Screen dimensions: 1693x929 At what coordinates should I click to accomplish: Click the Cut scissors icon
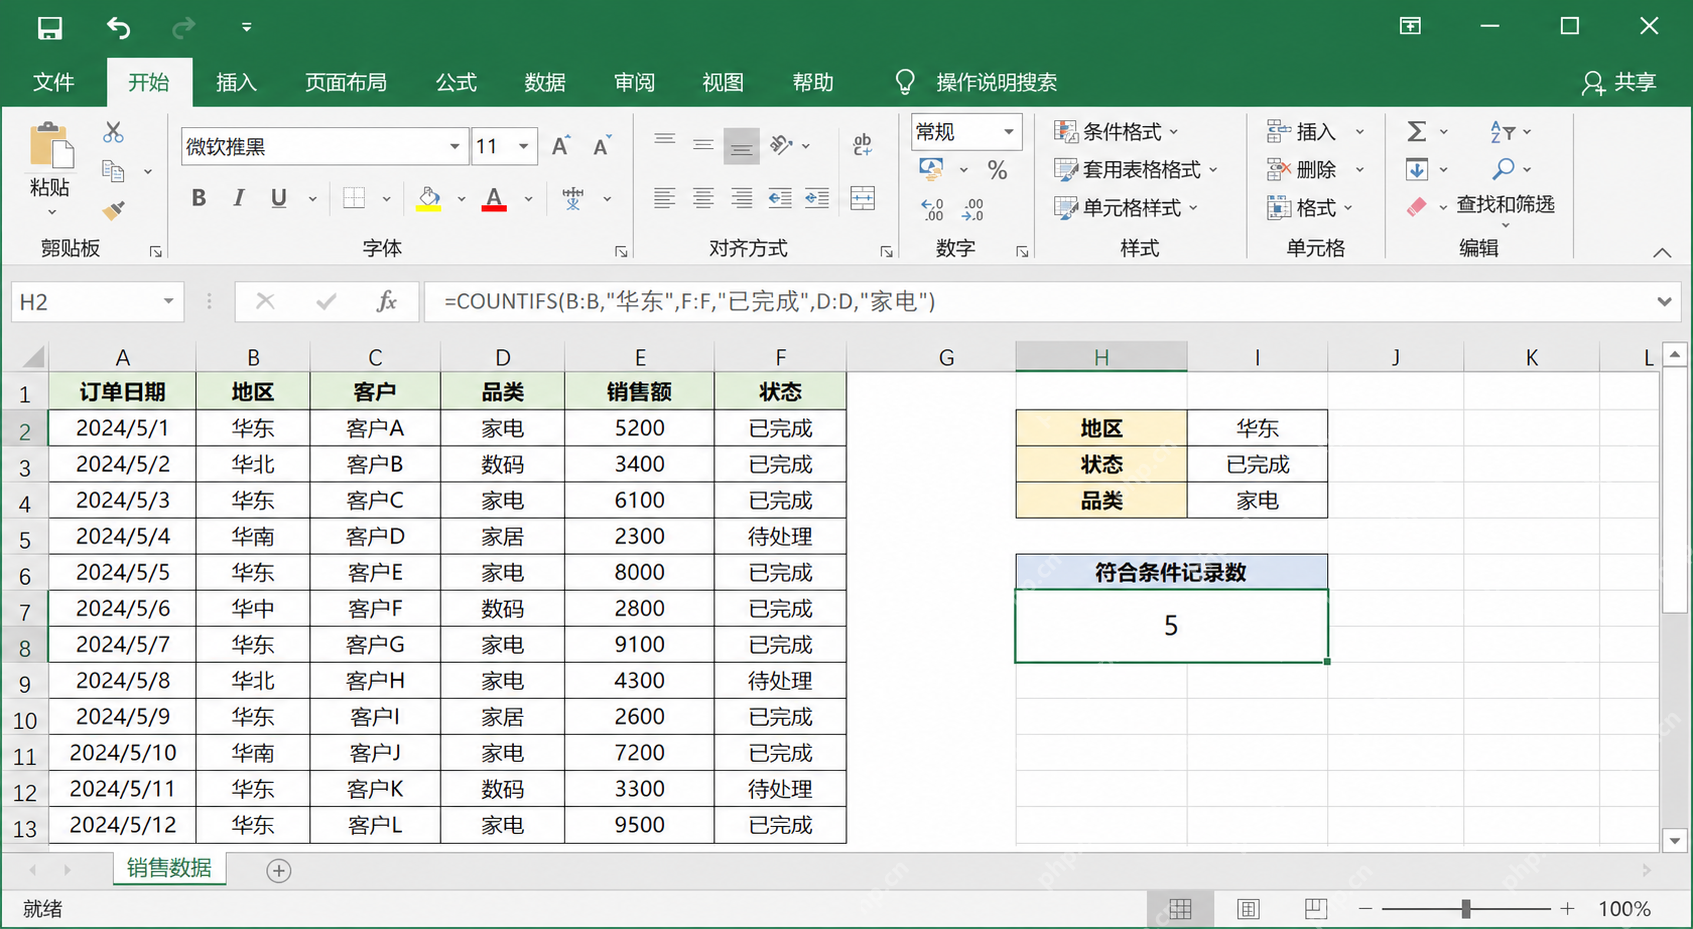[x=113, y=132]
